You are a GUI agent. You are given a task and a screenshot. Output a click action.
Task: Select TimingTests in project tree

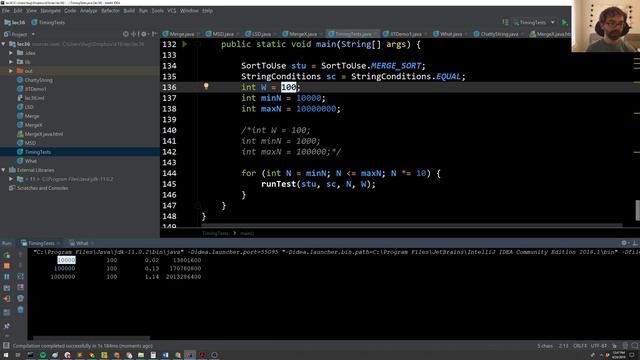[x=38, y=152]
